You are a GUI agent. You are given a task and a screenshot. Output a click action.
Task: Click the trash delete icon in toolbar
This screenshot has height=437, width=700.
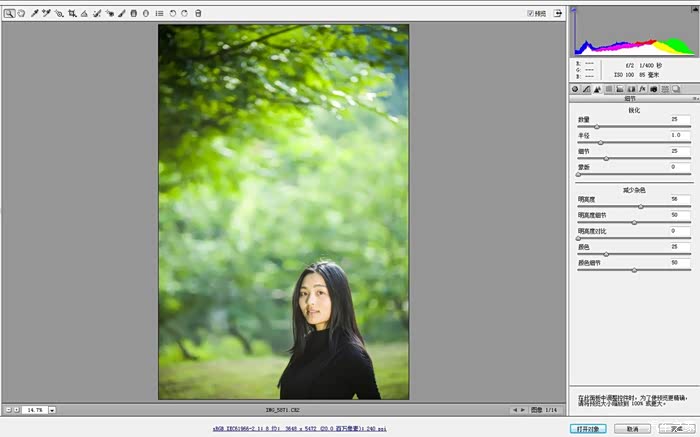coord(198,13)
